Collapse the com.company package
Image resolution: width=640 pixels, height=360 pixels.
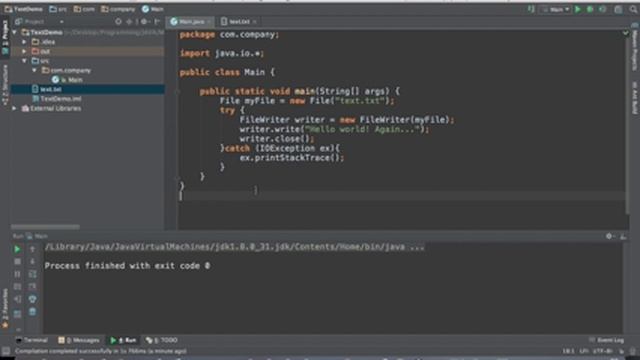point(34,70)
